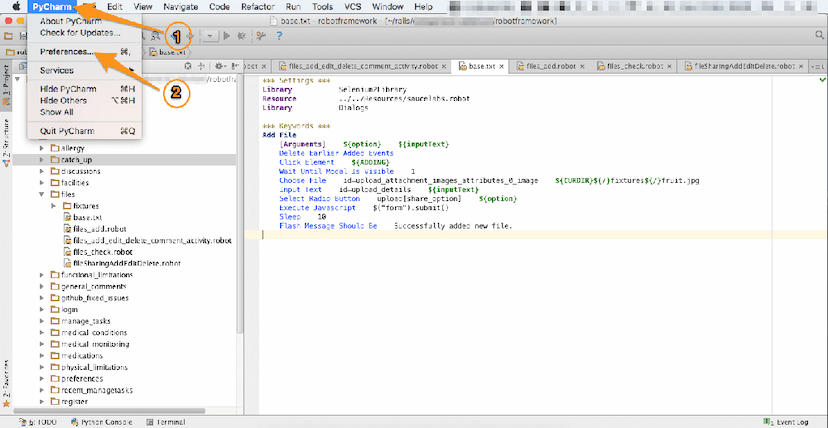Toggle the Favorites tool window sidebar button

(x=6, y=384)
